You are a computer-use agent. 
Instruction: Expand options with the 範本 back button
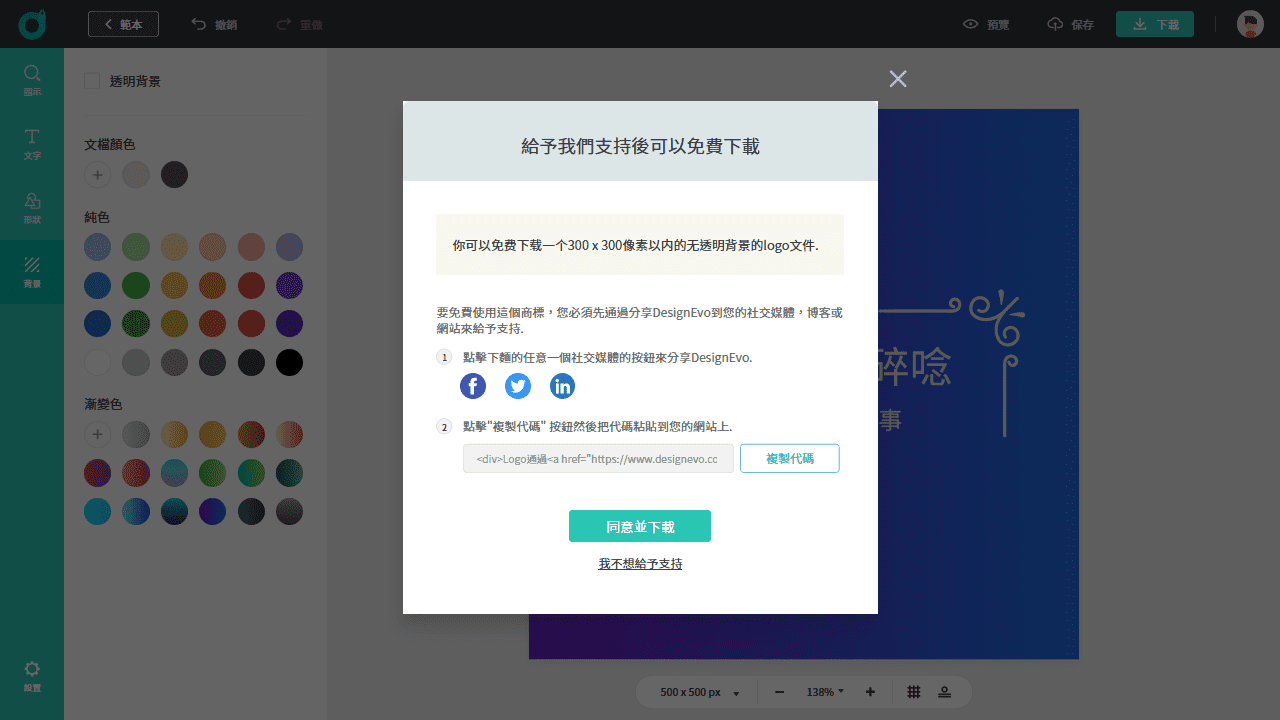[123, 23]
